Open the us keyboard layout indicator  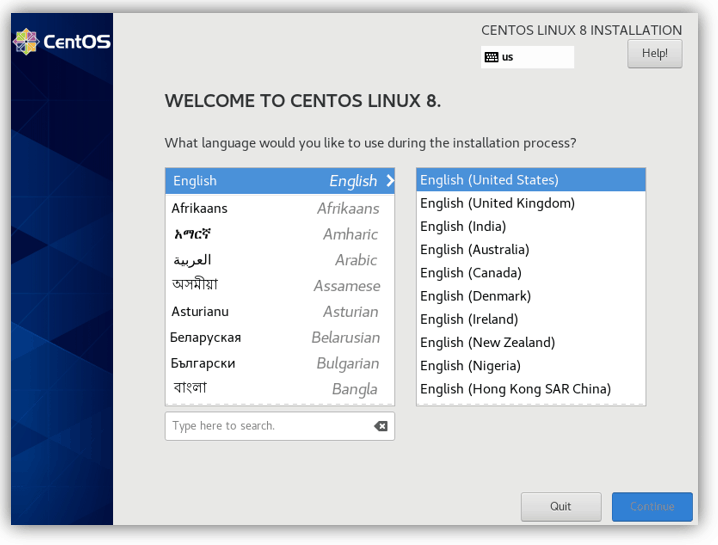point(527,57)
